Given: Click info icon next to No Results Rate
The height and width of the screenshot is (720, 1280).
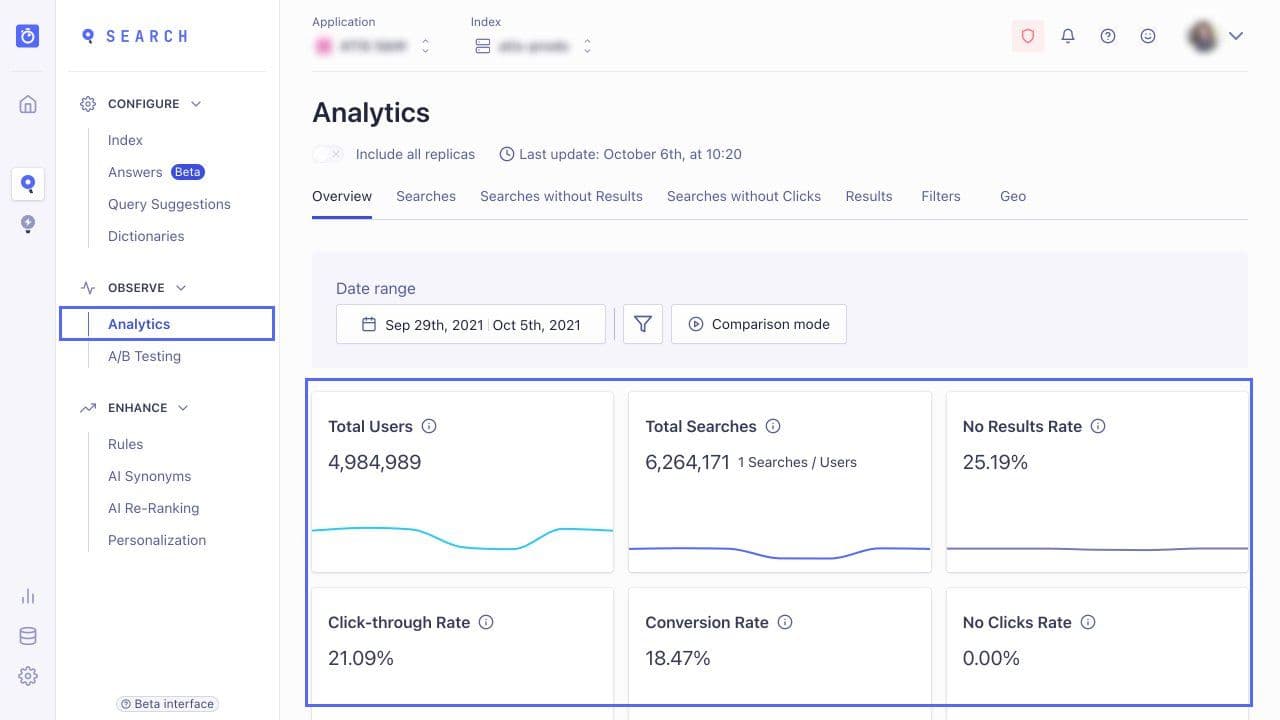Looking at the screenshot, I should 1098,426.
